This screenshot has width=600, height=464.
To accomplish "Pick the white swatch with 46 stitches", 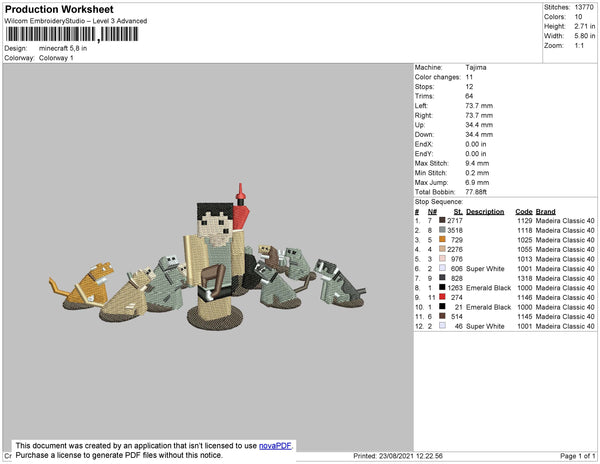I will 442,326.
